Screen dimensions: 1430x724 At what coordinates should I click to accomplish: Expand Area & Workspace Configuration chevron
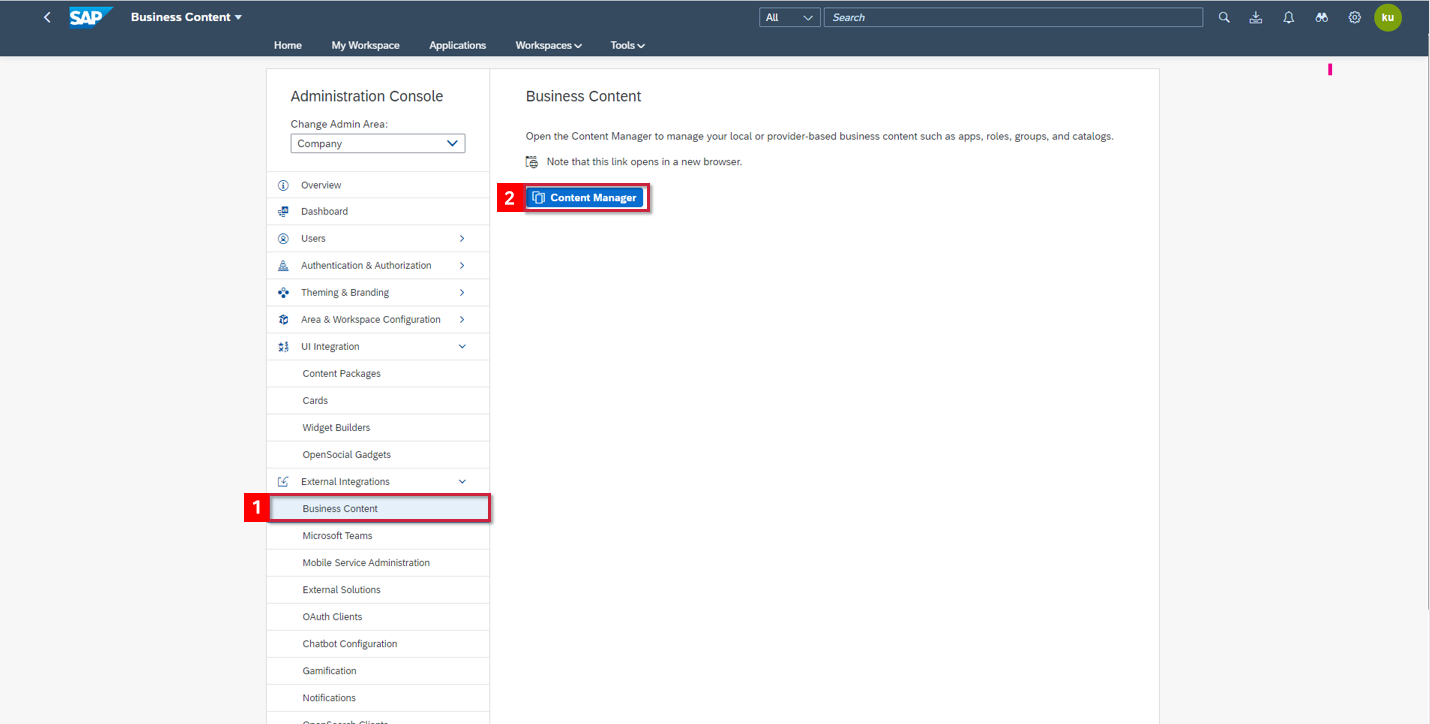462,320
